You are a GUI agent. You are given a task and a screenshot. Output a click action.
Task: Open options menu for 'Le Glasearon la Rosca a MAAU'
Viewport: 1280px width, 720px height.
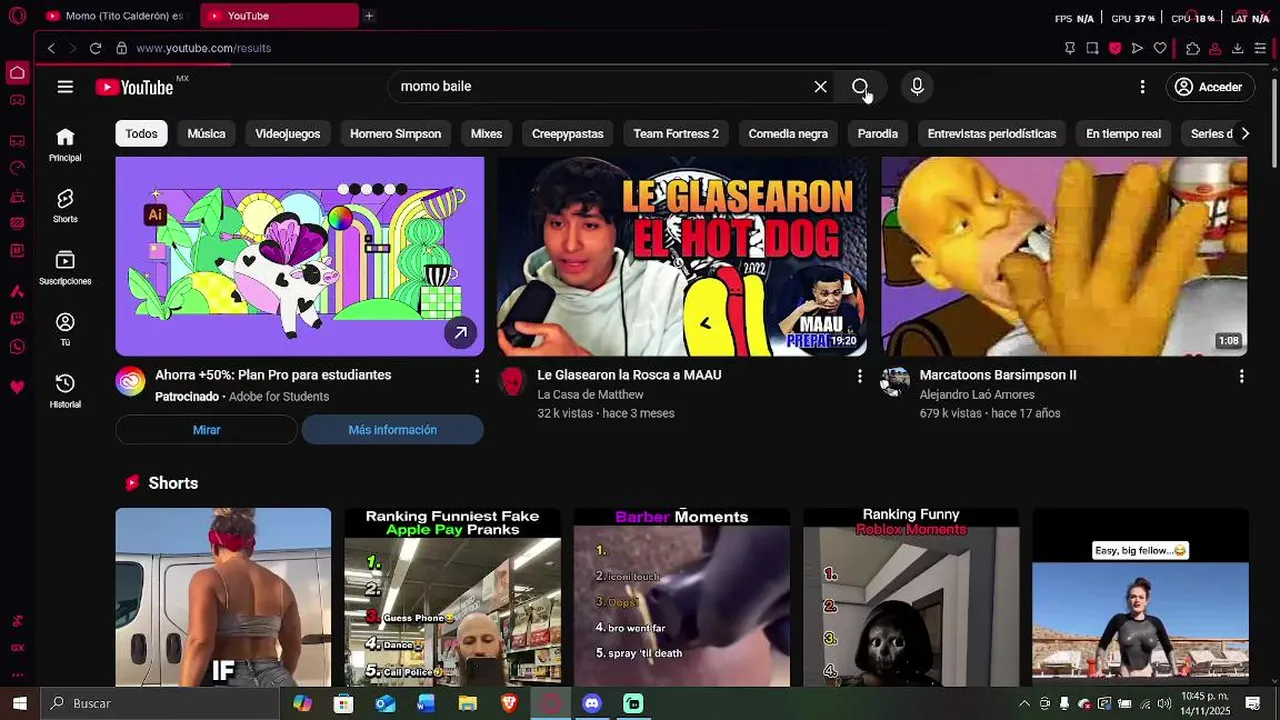(x=859, y=376)
